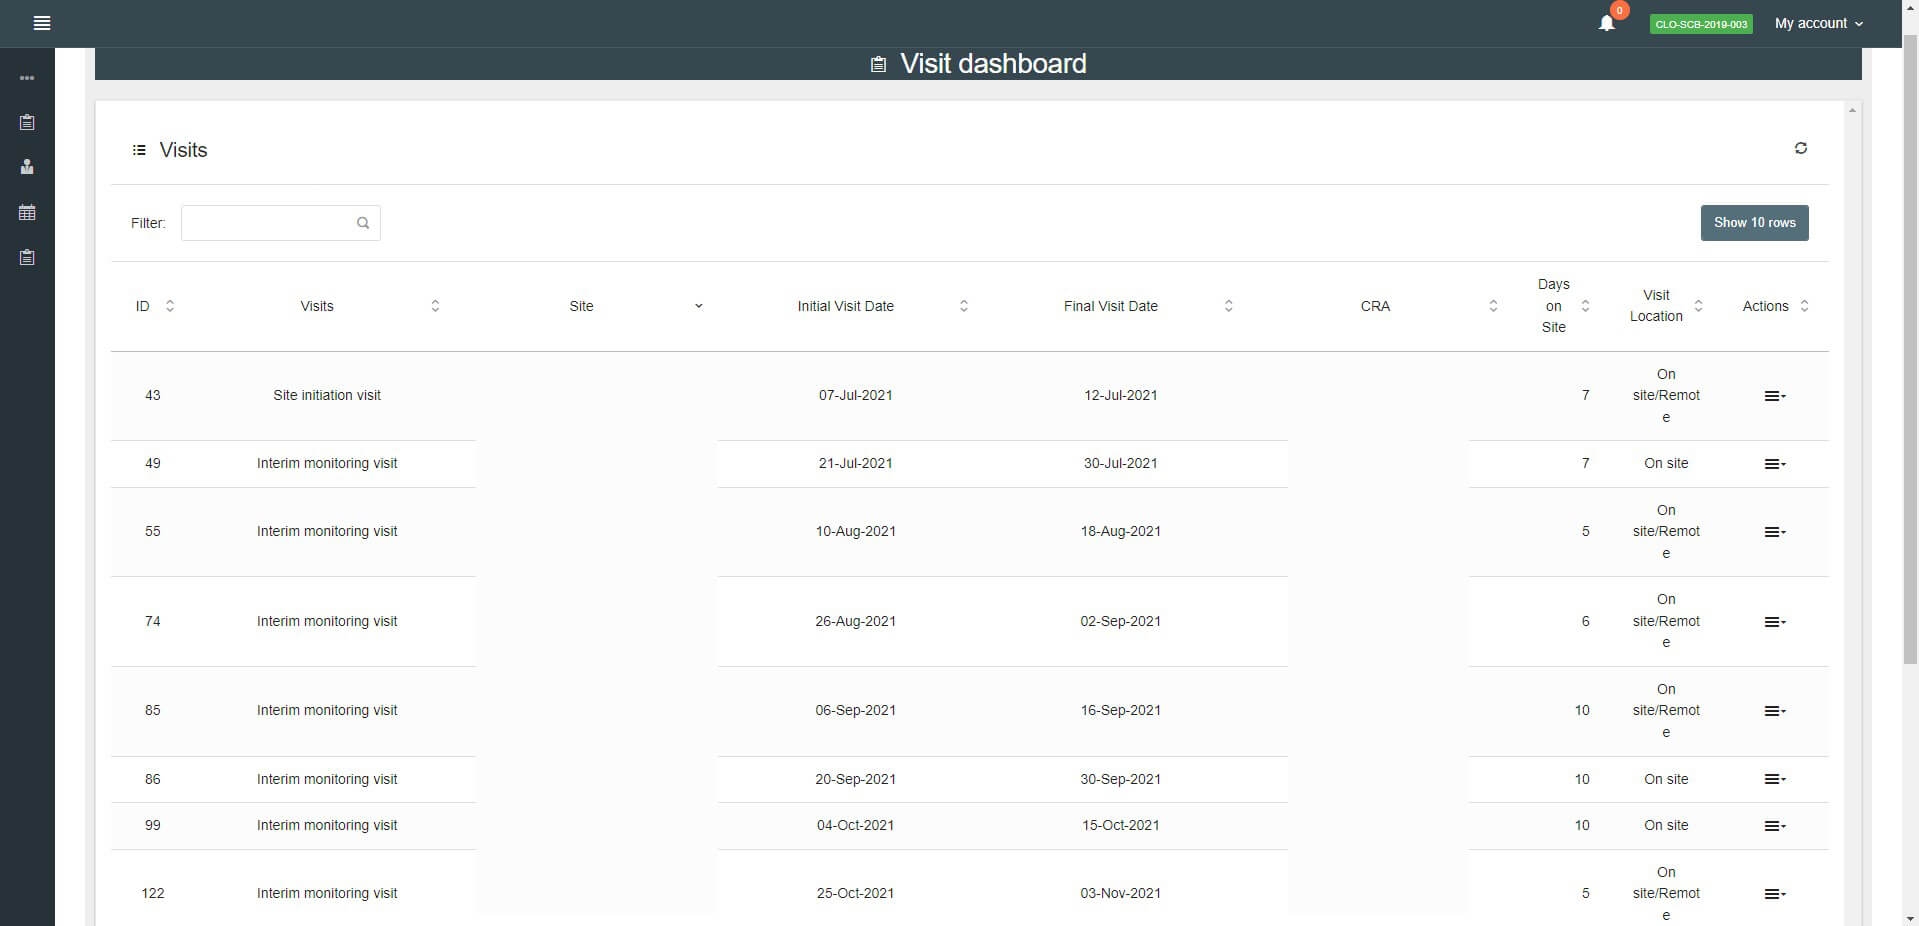
Task: Click Interim monitoring visit in row 49
Action: pyautogui.click(x=327, y=463)
